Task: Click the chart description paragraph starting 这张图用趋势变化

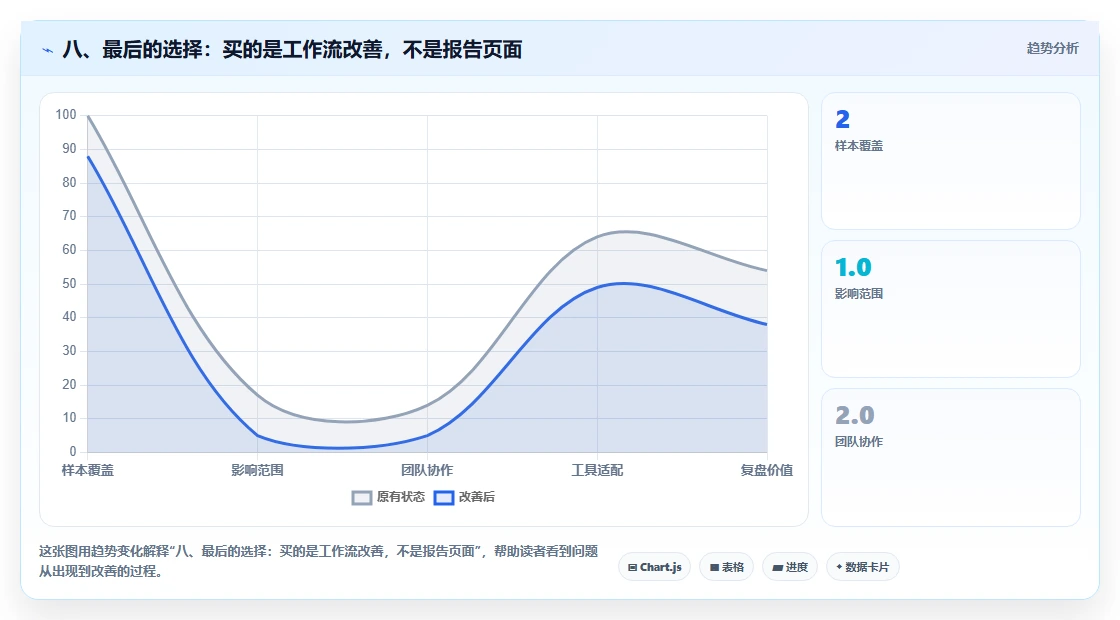Action: point(319,561)
